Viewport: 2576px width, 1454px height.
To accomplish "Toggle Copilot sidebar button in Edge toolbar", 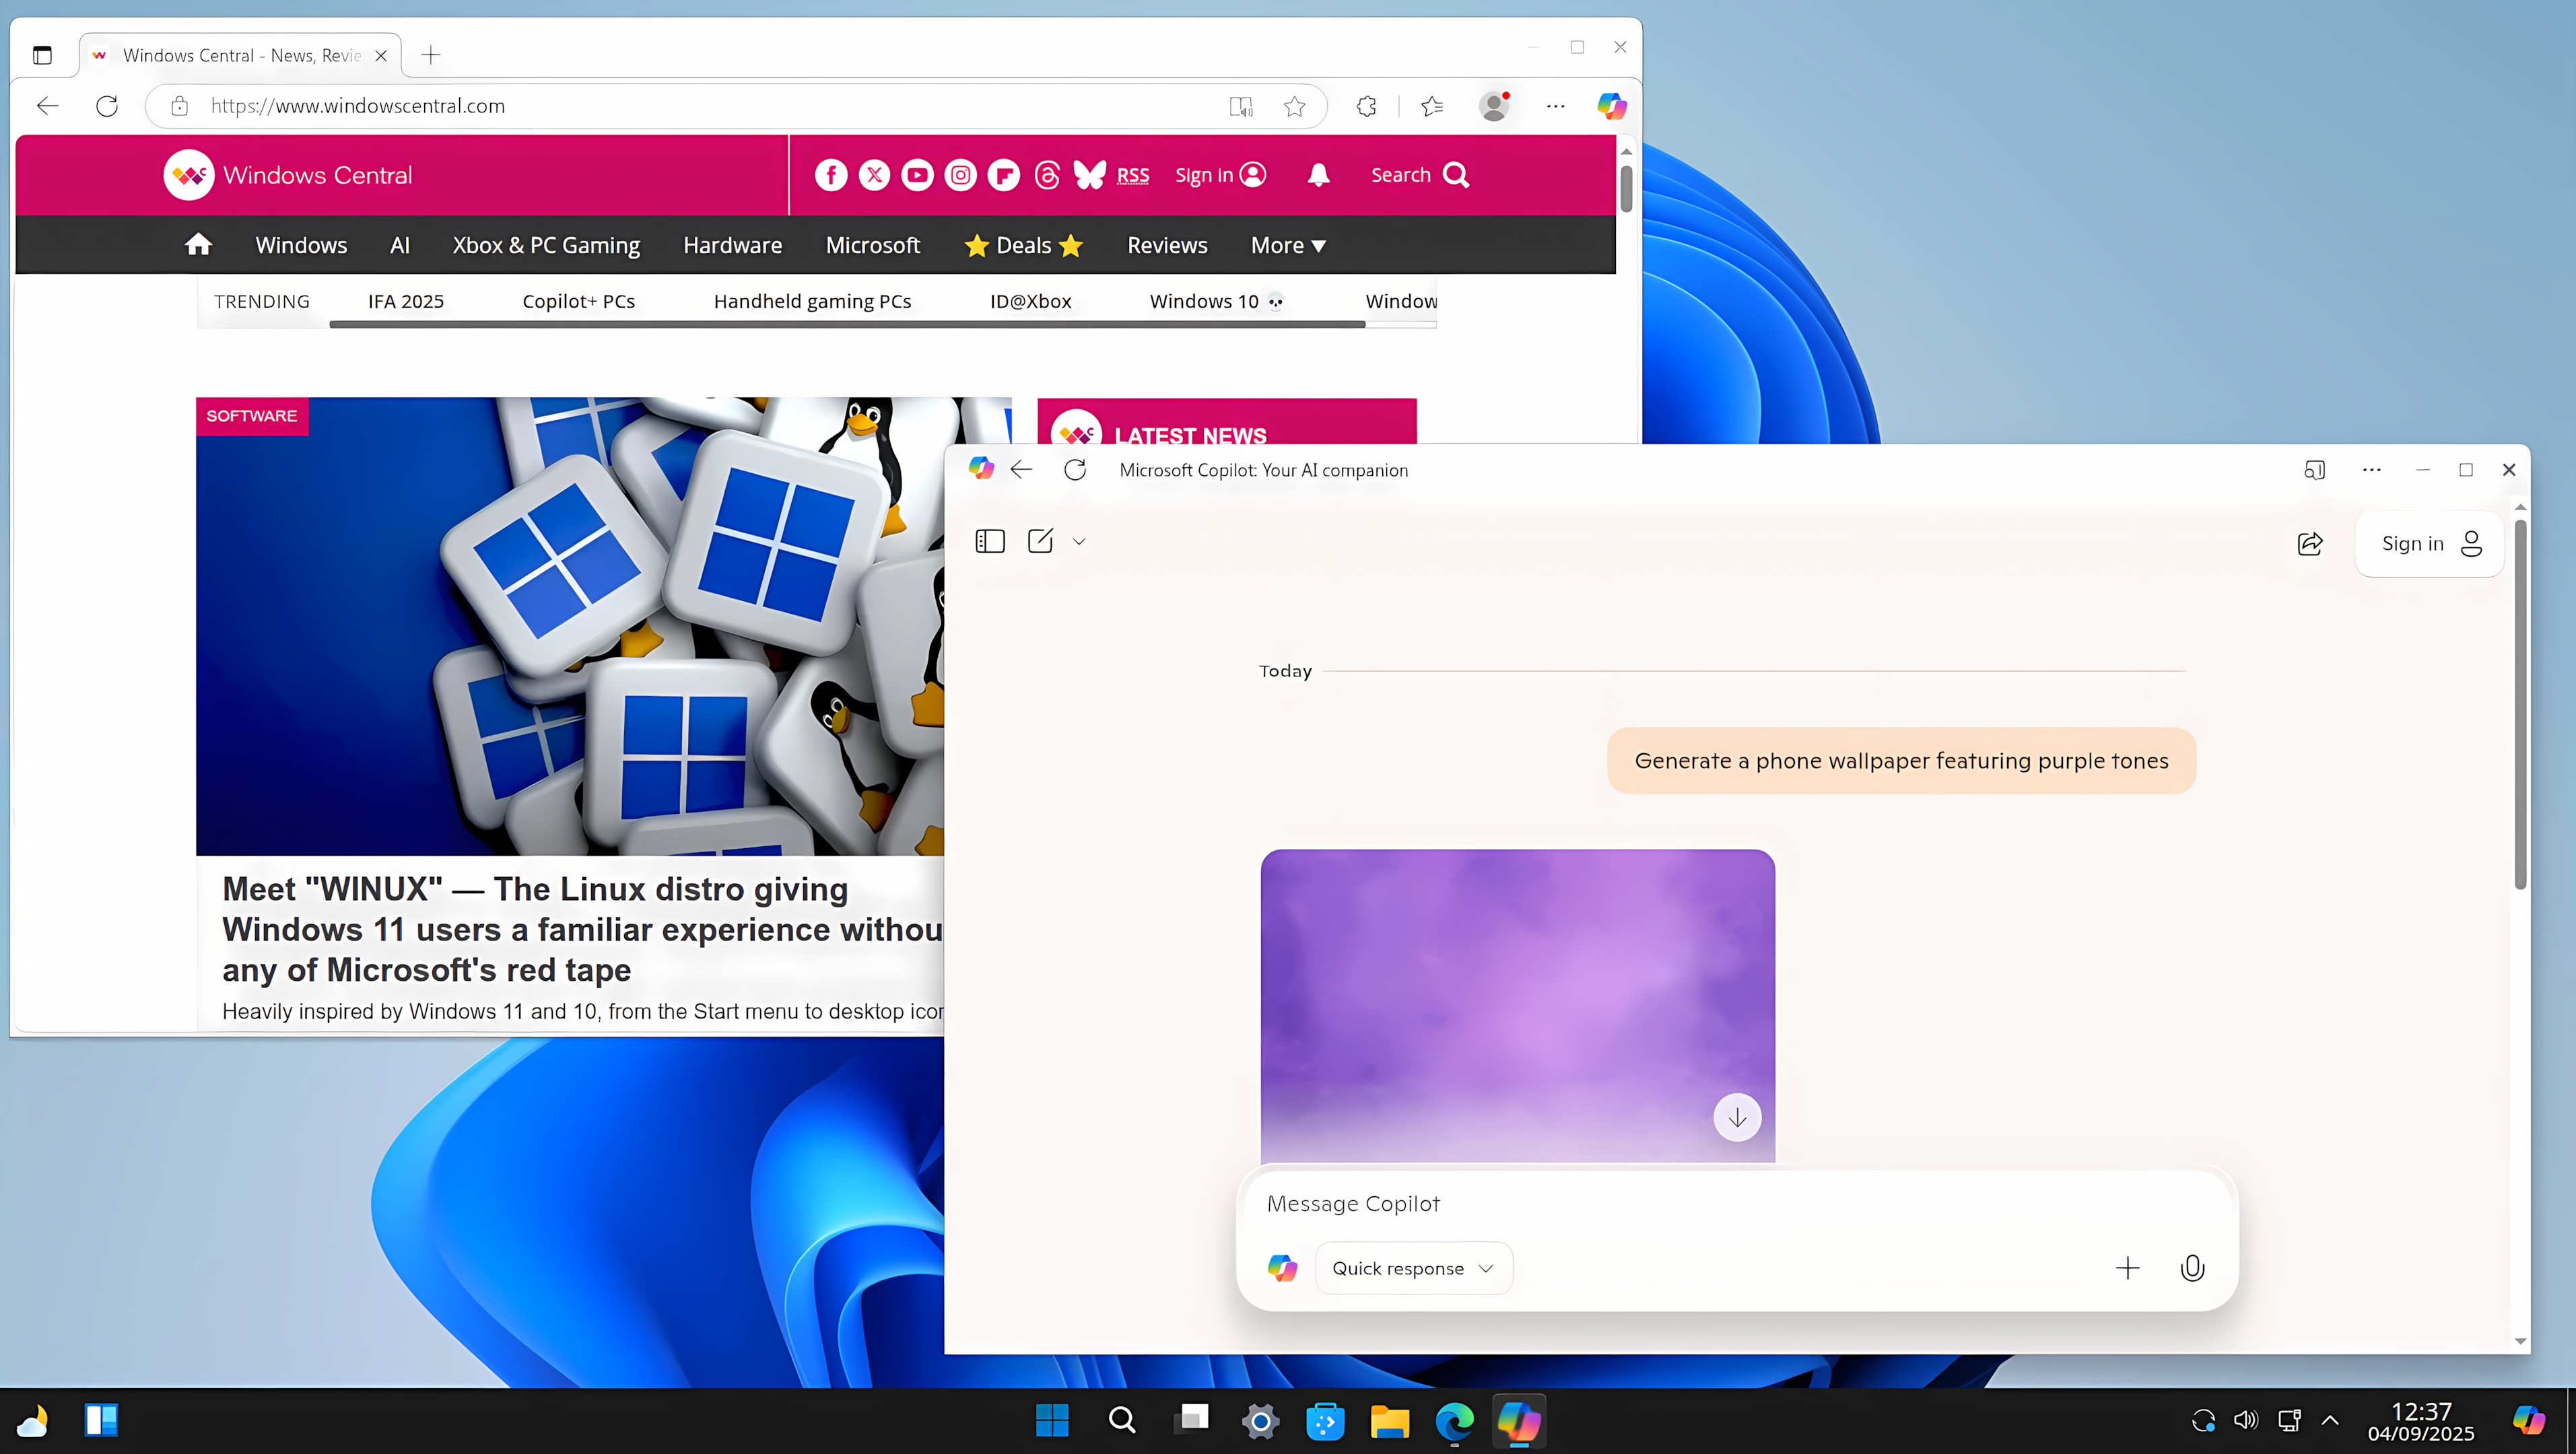I will pos(1611,106).
